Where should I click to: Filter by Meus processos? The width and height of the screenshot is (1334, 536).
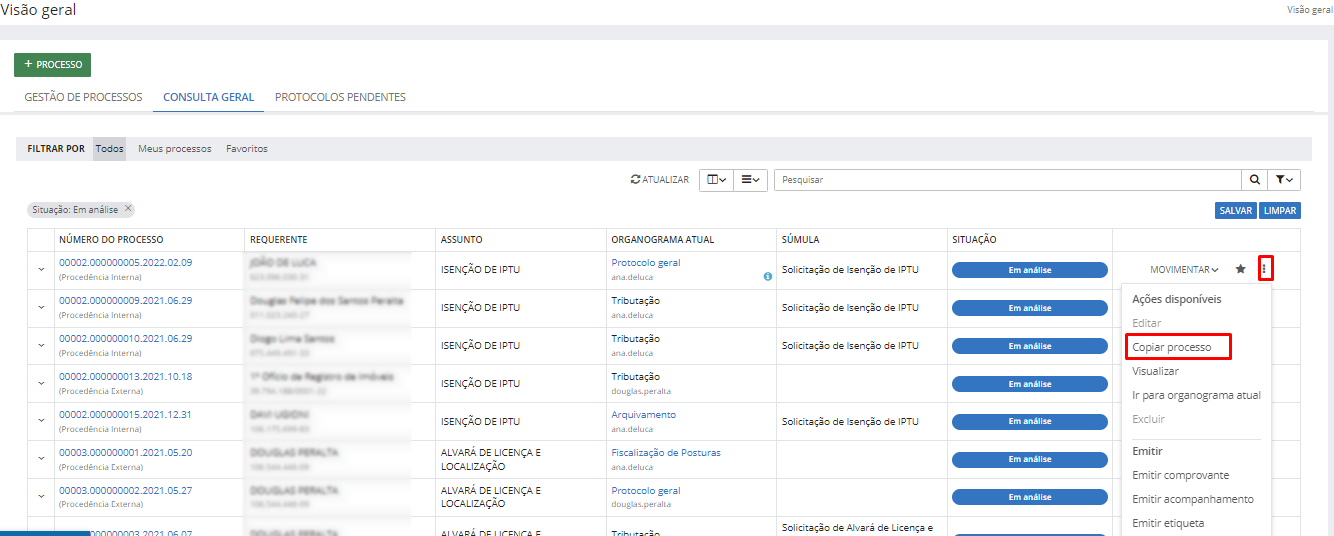(174, 149)
